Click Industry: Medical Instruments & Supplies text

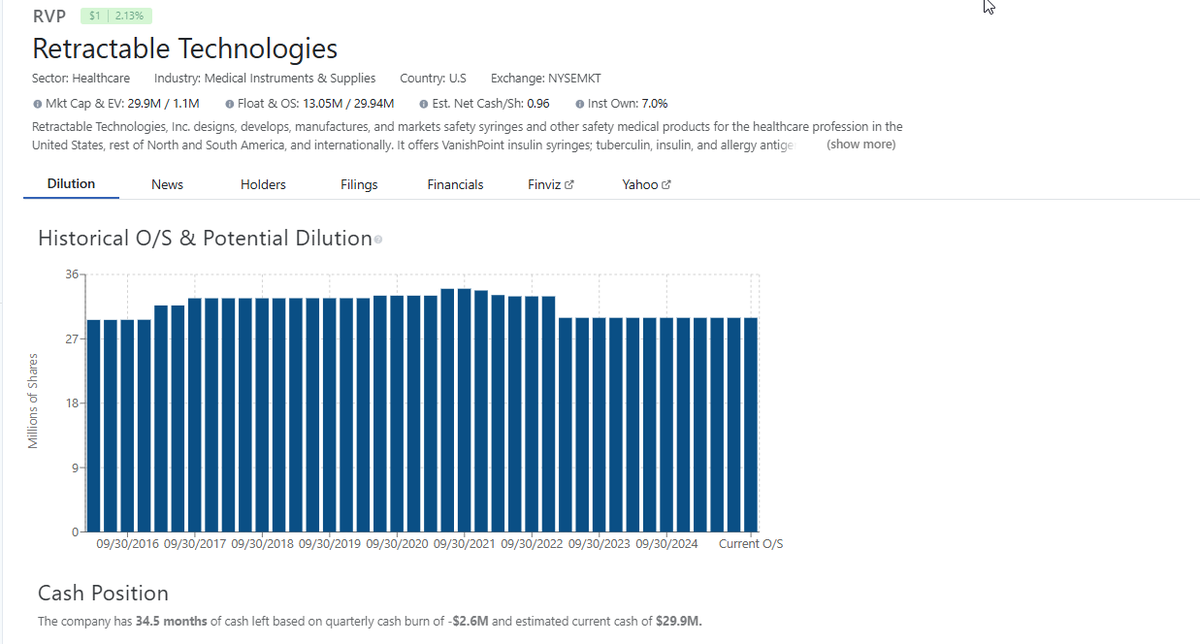[x=265, y=78]
